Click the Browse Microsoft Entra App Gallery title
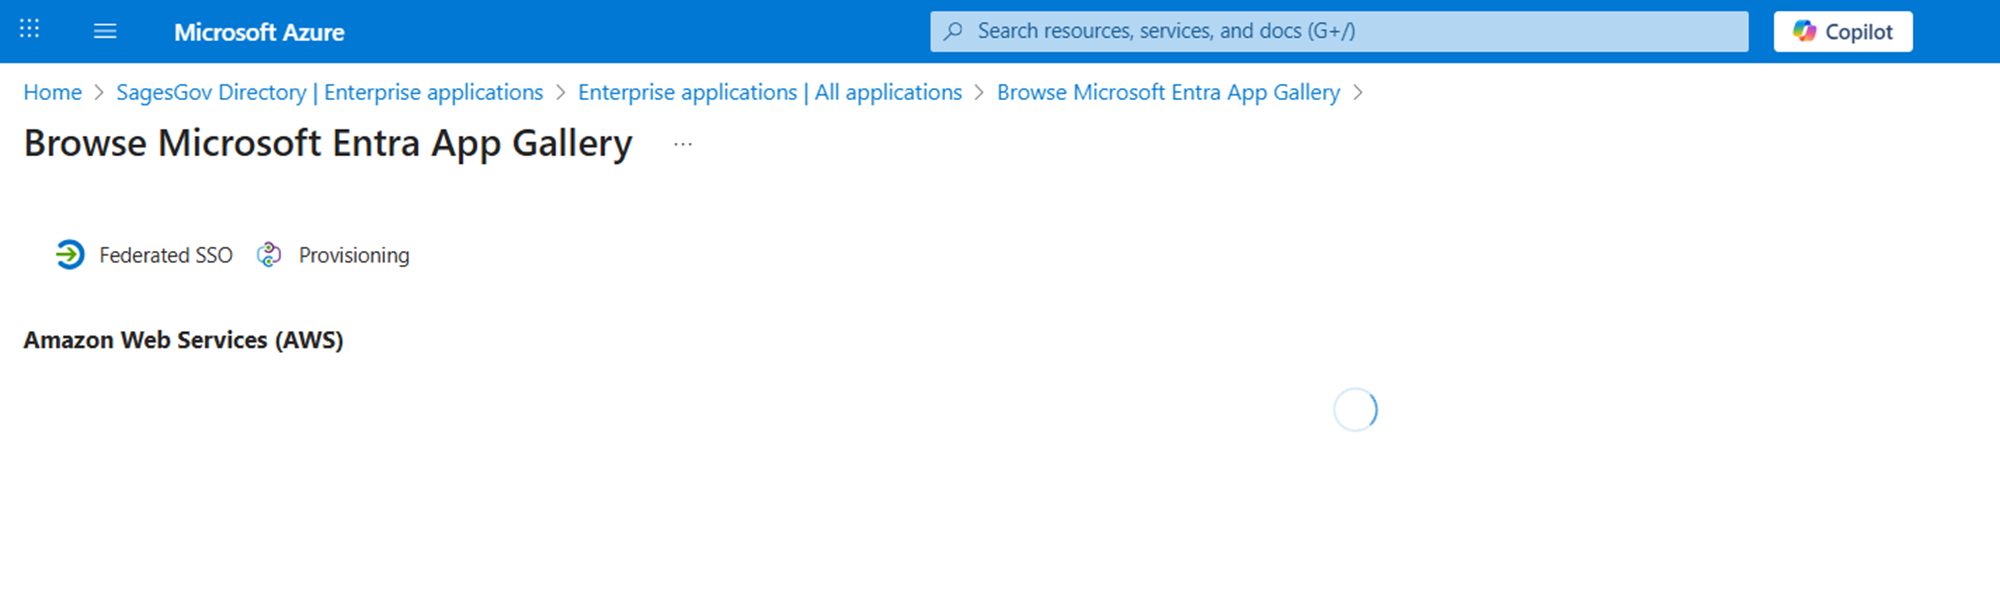2000x615 pixels. click(328, 143)
